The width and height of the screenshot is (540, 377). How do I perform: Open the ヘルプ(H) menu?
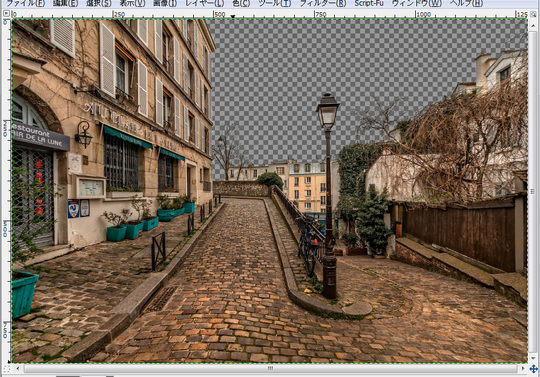466,3
